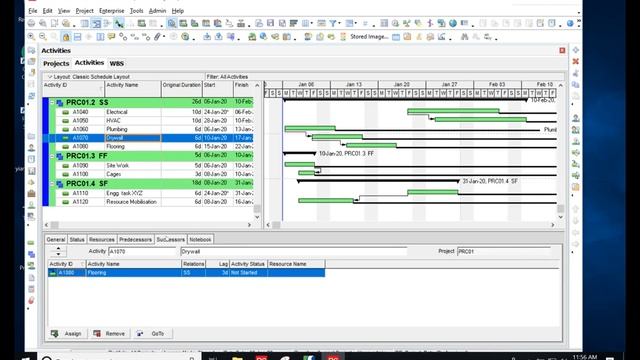The image size is (640, 360).
Task: Click the GoTo button
Action: 152,334
